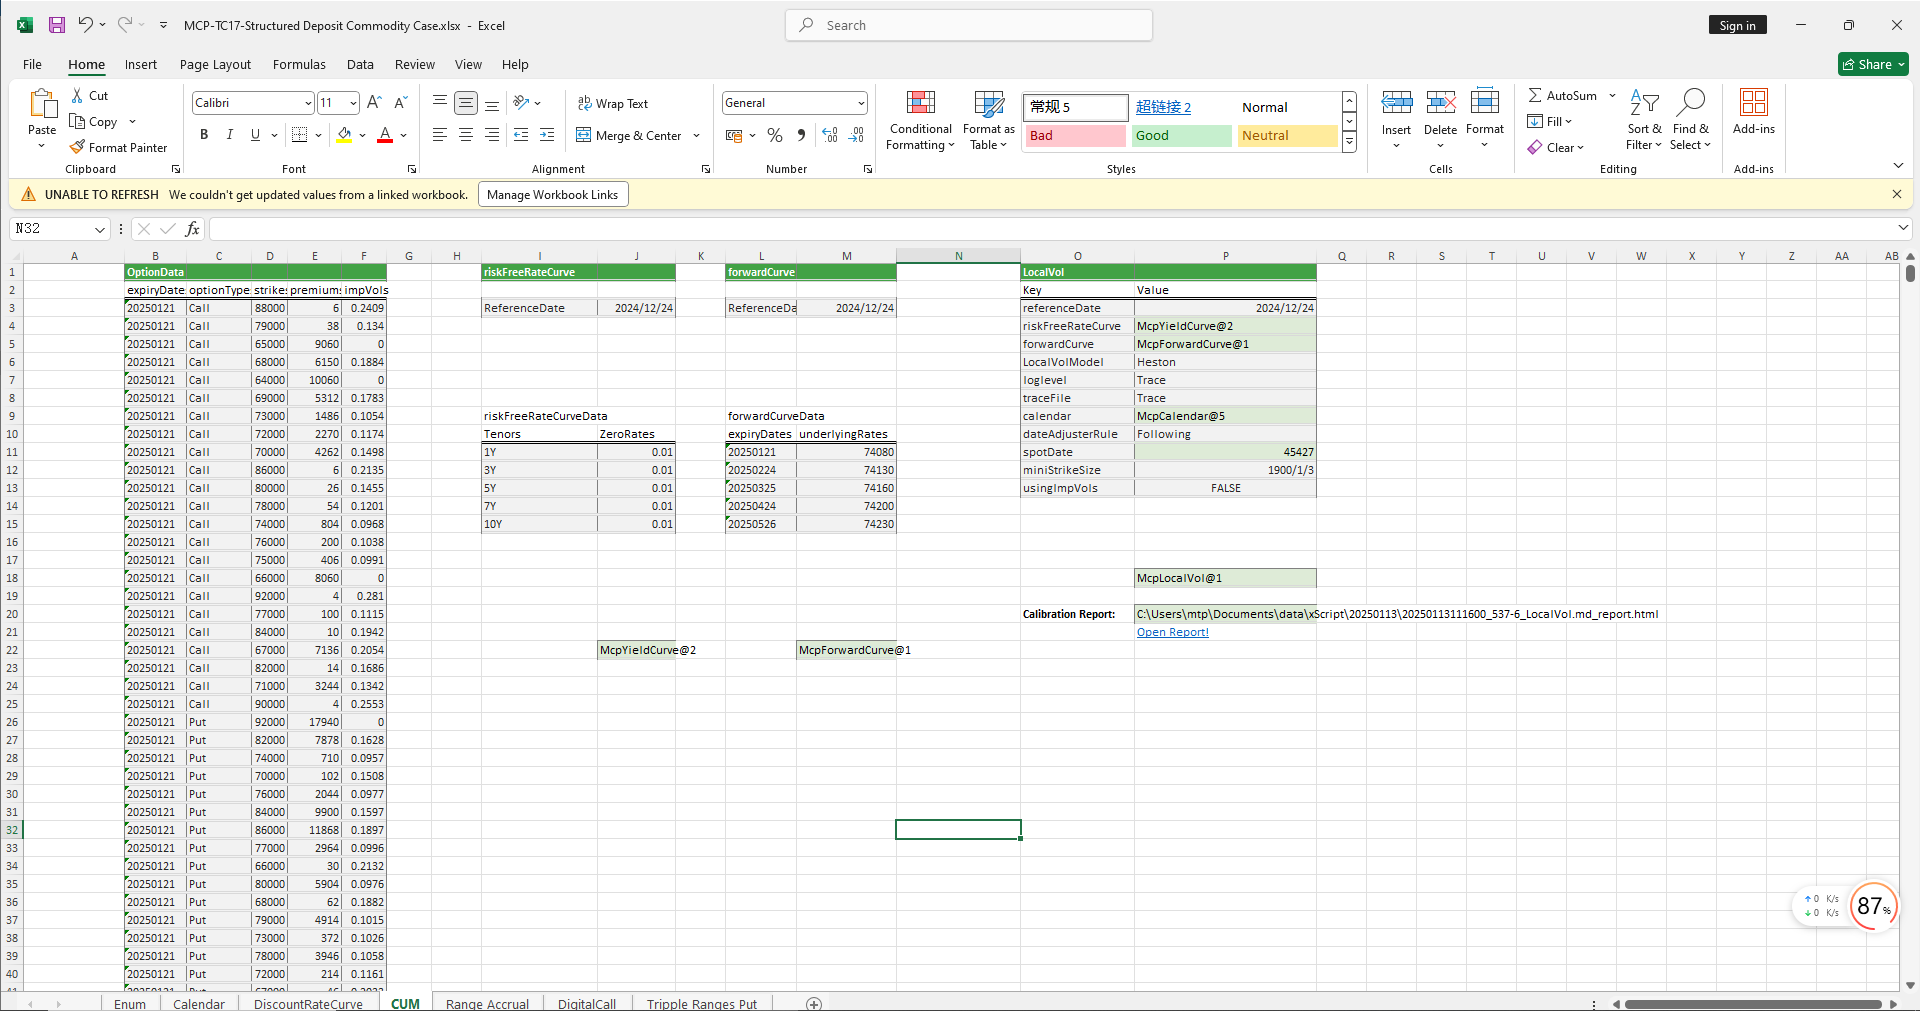
Task: Click the Cut scissors icon
Action: tap(77, 96)
